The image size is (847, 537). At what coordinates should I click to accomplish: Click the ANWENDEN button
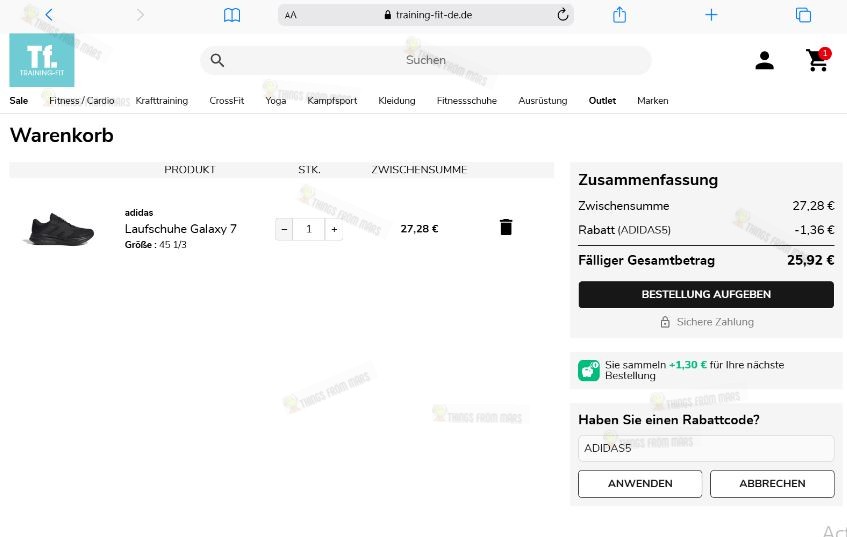[640, 484]
